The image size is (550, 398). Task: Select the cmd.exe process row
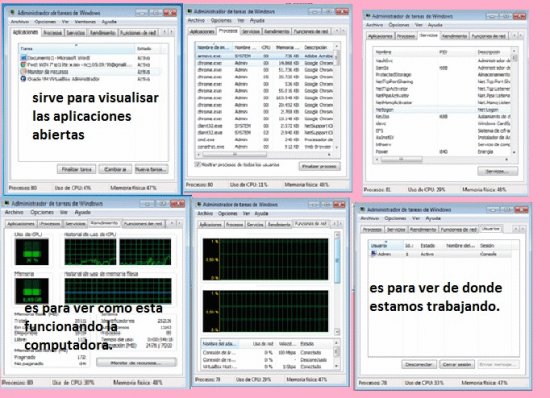pos(265,140)
